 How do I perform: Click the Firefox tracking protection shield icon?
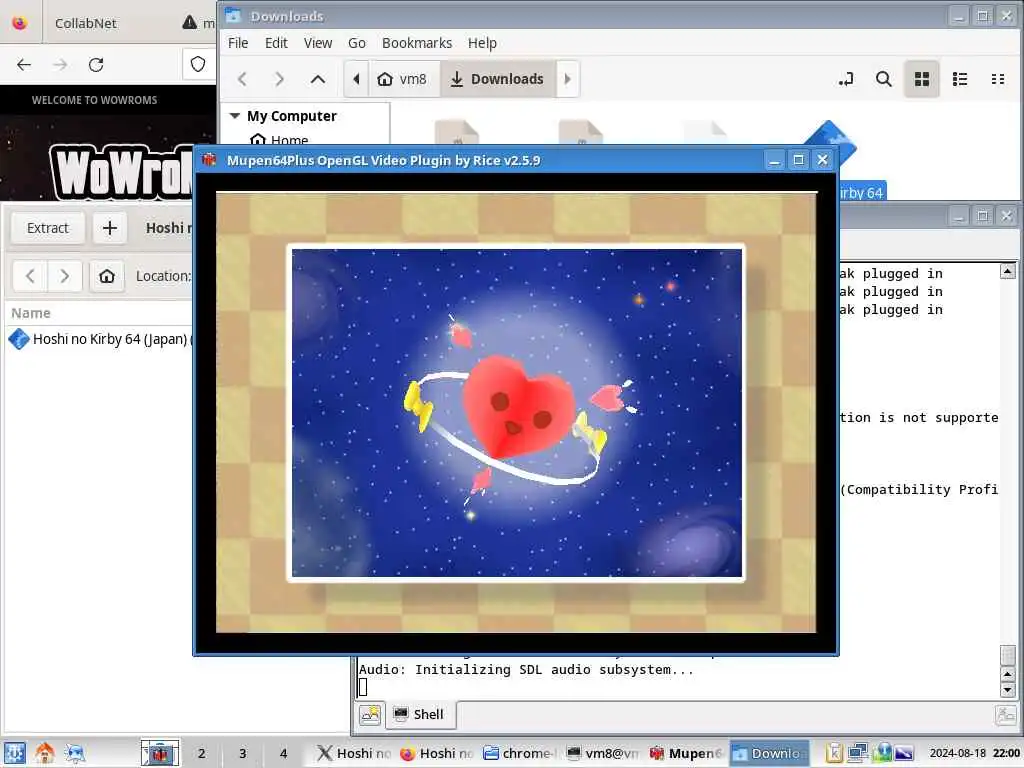pyautogui.click(x=198, y=64)
